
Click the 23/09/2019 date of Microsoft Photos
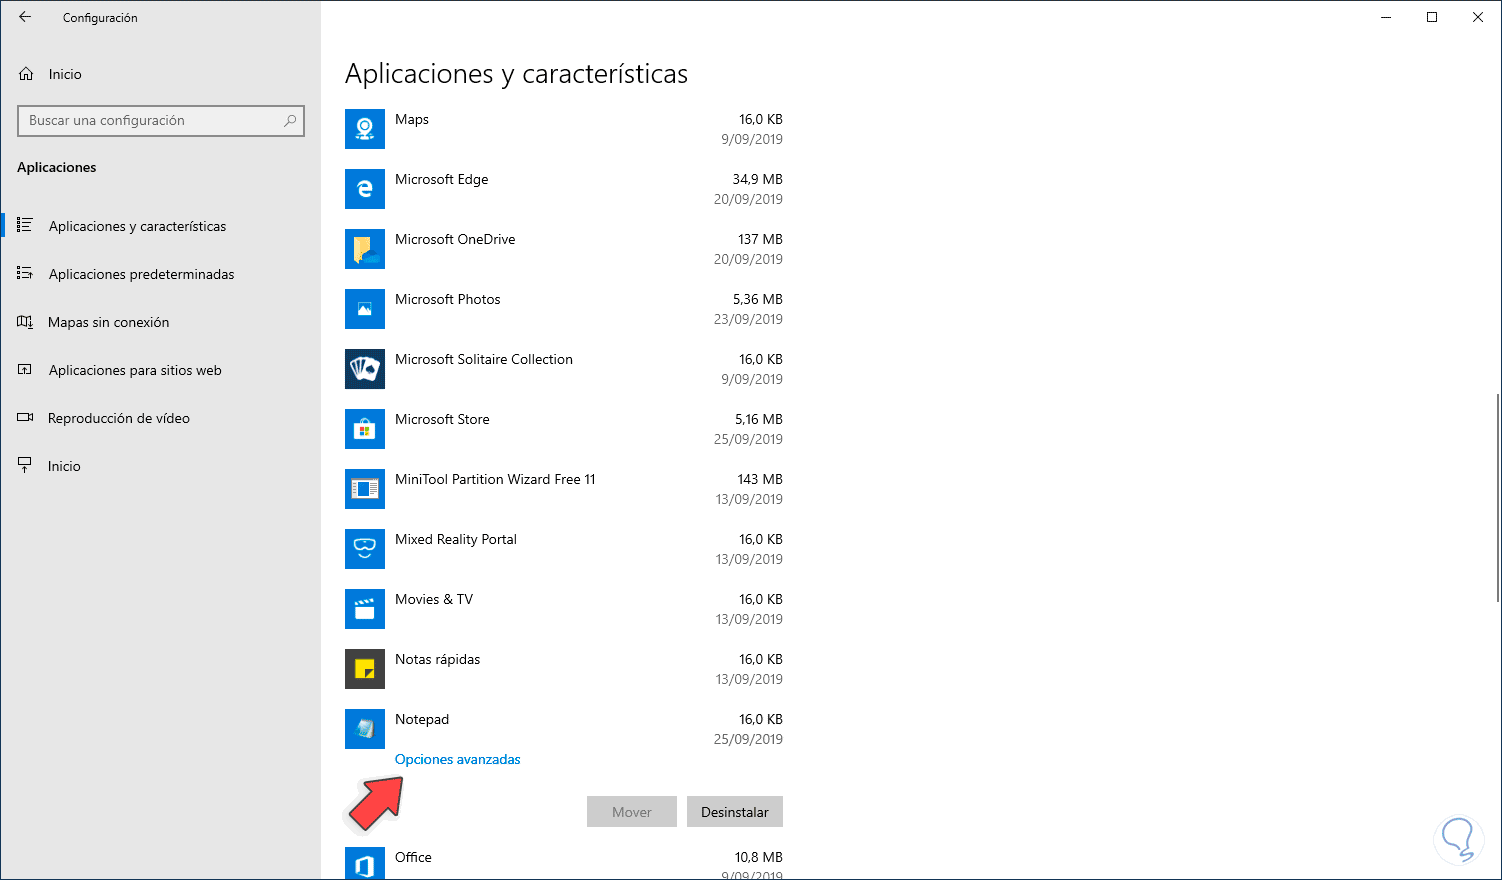[749, 320]
